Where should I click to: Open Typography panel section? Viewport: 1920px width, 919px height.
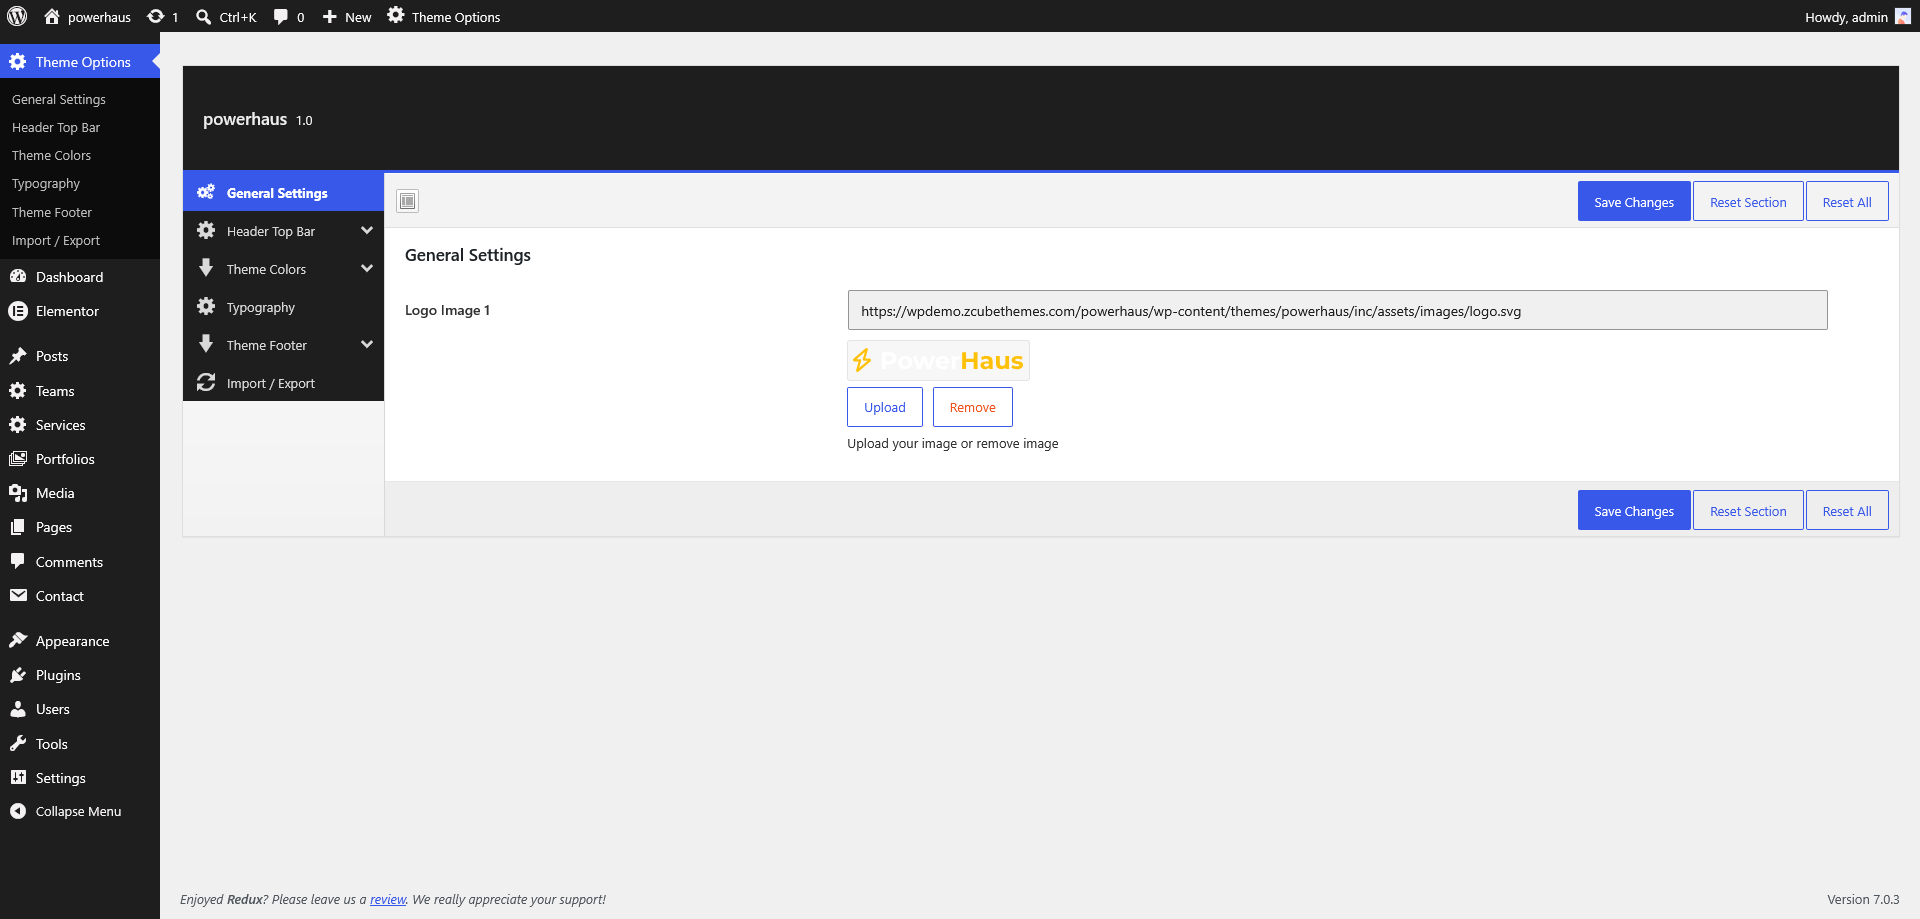pos(283,307)
